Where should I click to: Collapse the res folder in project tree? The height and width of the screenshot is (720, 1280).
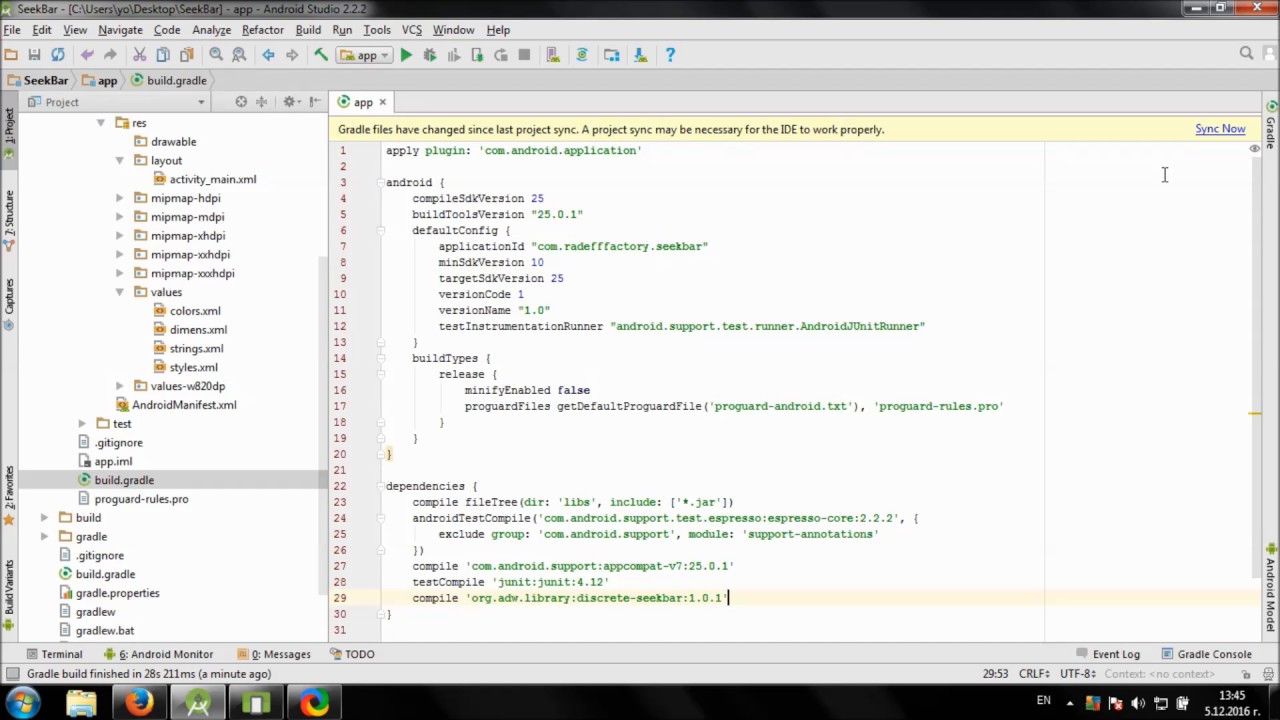click(x=101, y=123)
